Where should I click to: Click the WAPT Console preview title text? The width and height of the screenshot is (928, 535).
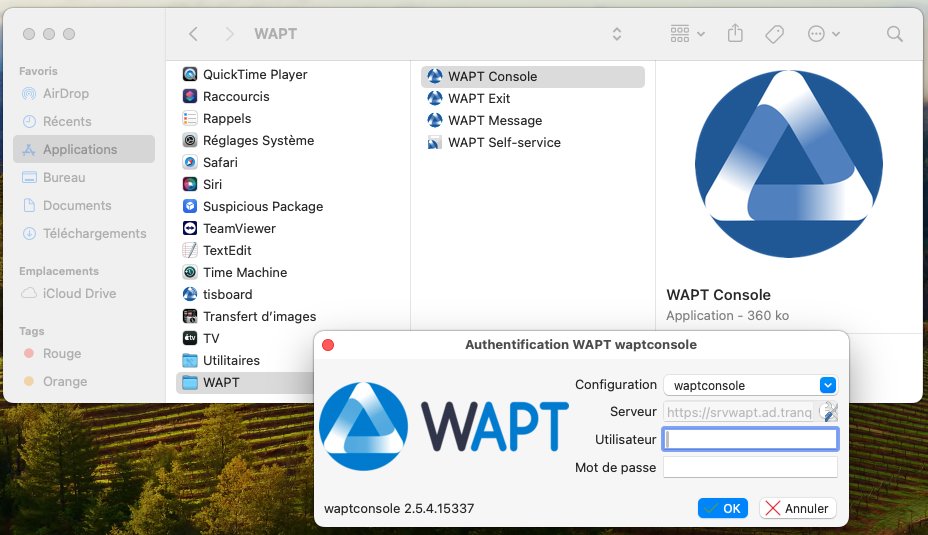[718, 295]
